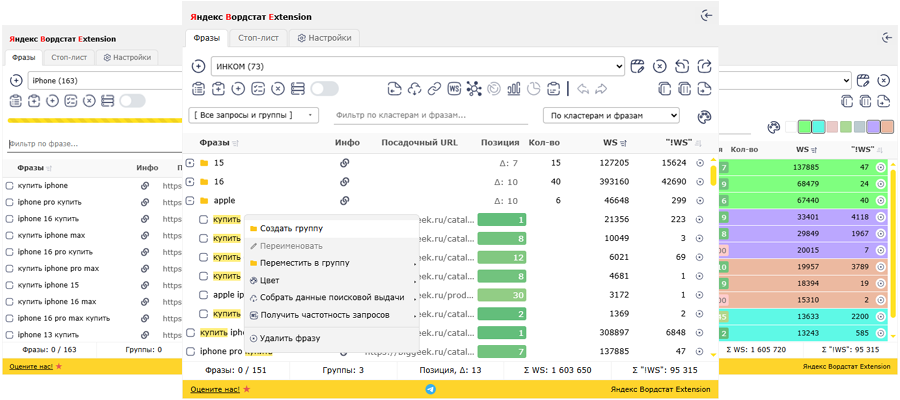Sort by the WS column header in center table
The height and width of the screenshot is (400, 900).
pos(615,142)
